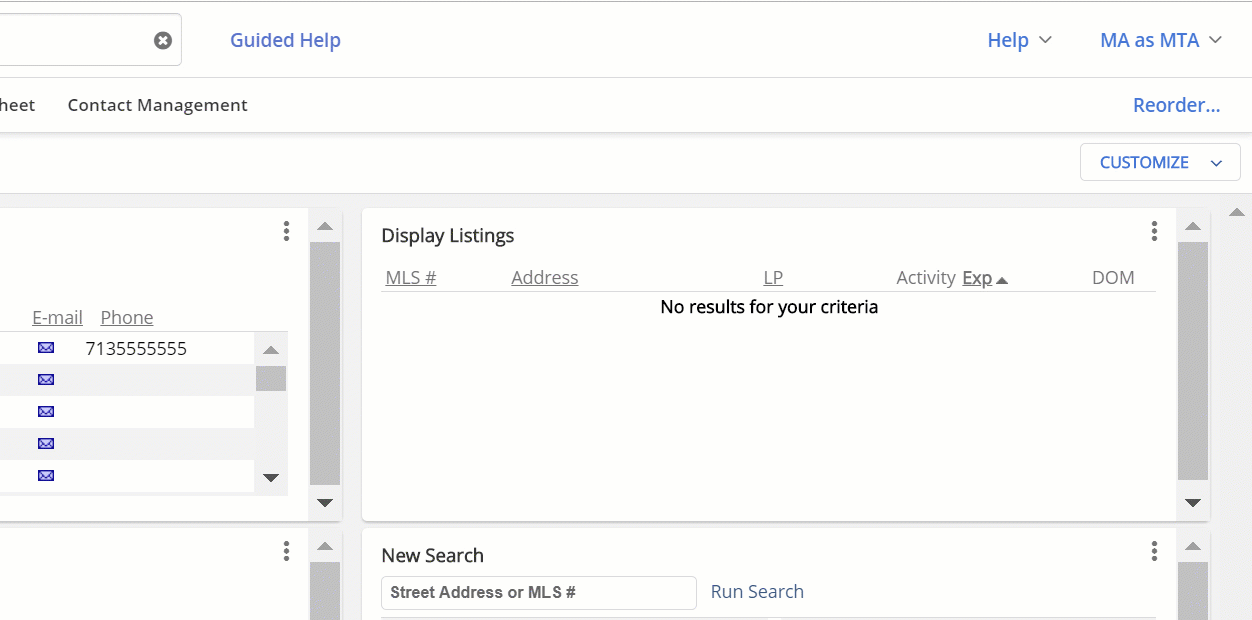Screen dimensions: 1252x620
Task: Click the Run Search link
Action: point(757,591)
